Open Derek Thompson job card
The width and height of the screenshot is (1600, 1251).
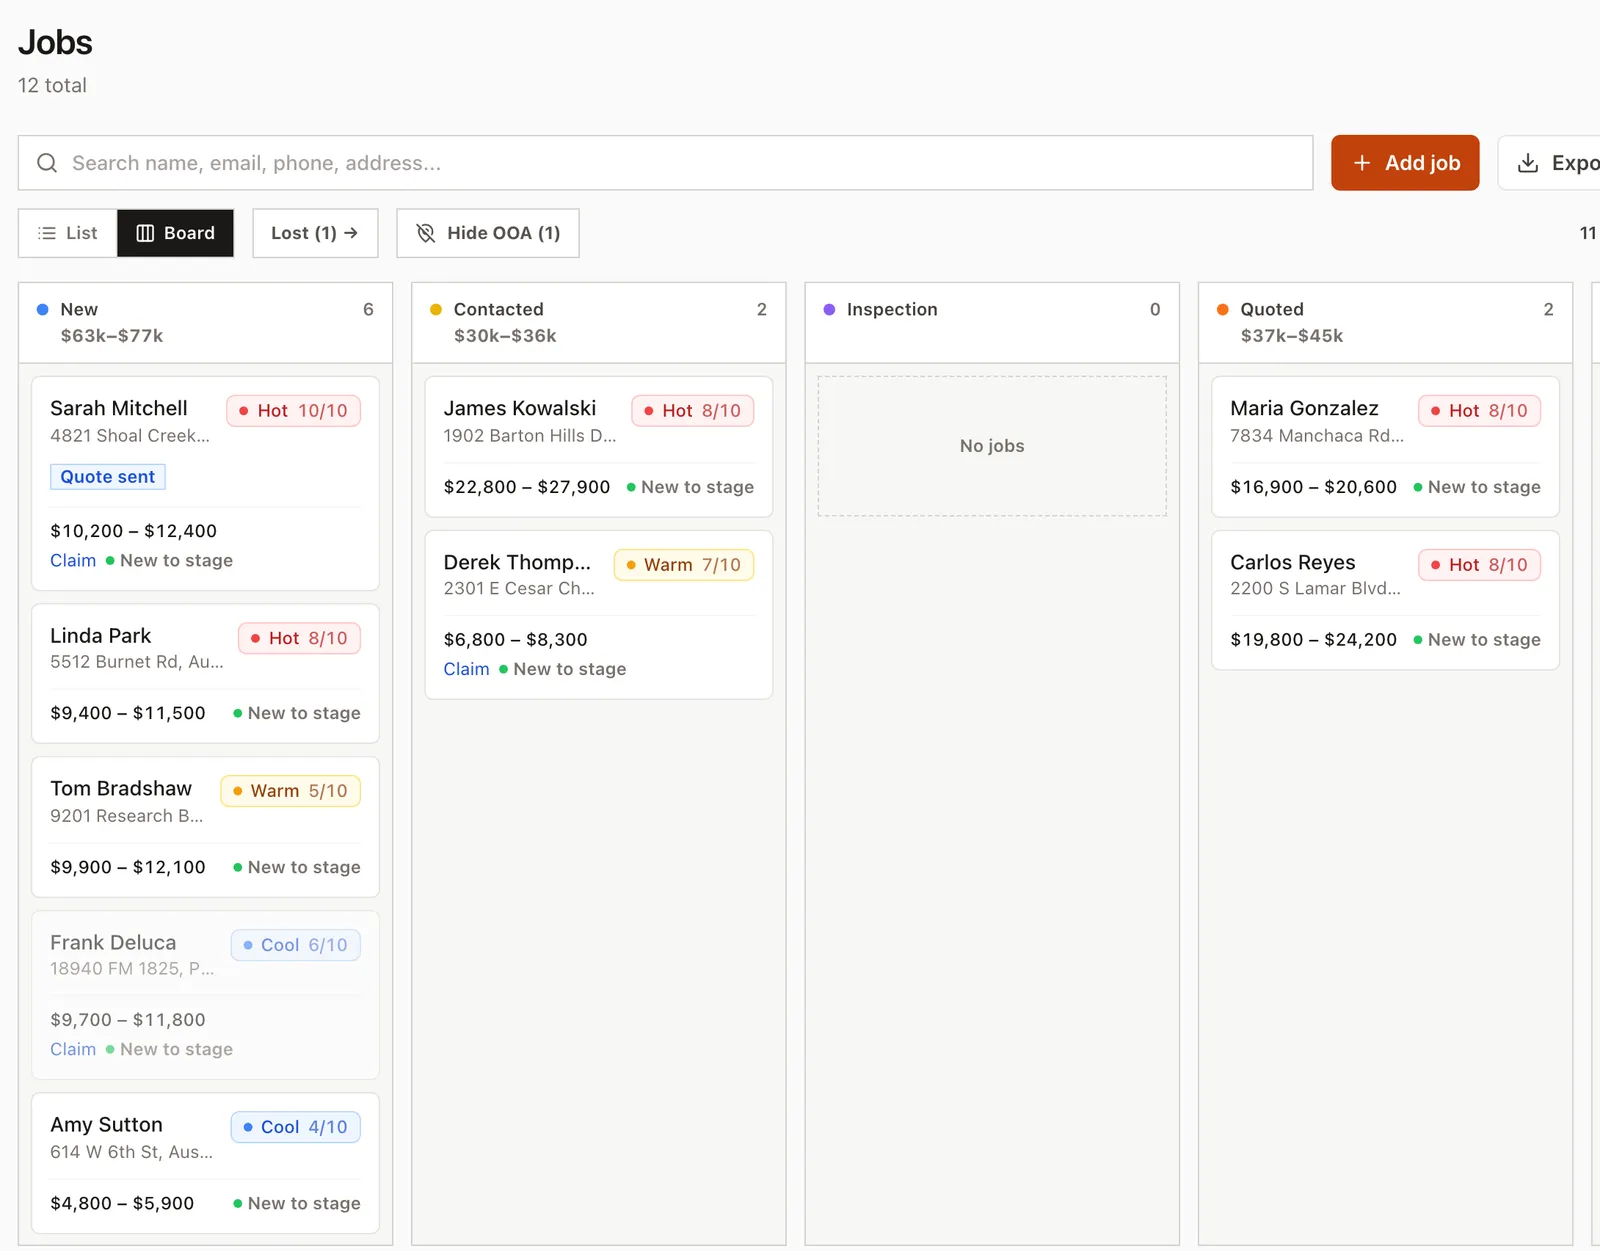tap(598, 615)
